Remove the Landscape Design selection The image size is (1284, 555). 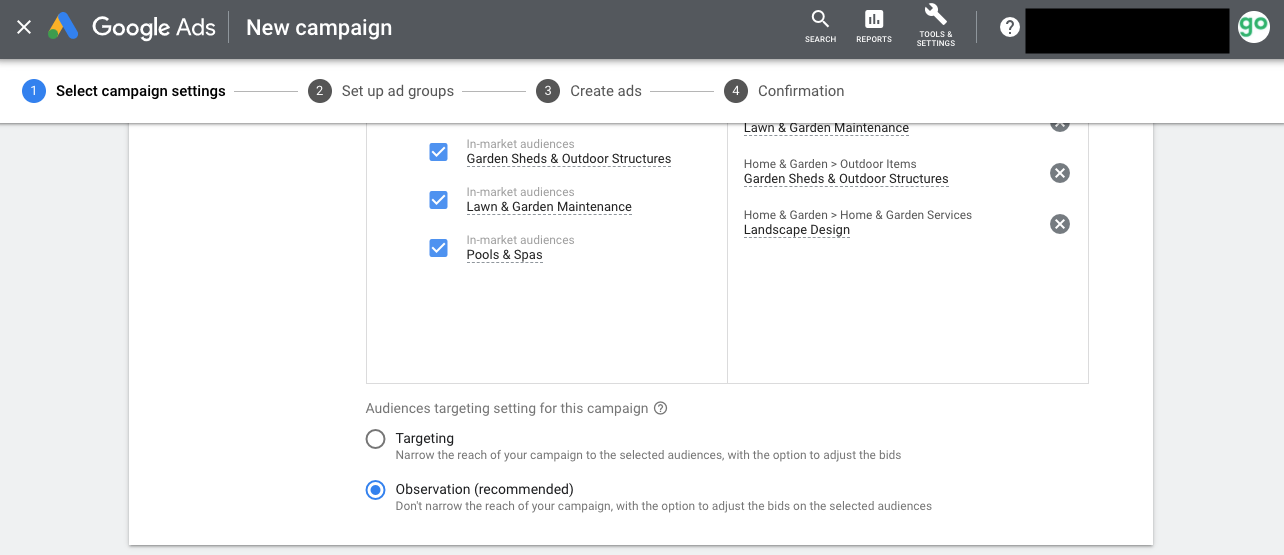1060,224
